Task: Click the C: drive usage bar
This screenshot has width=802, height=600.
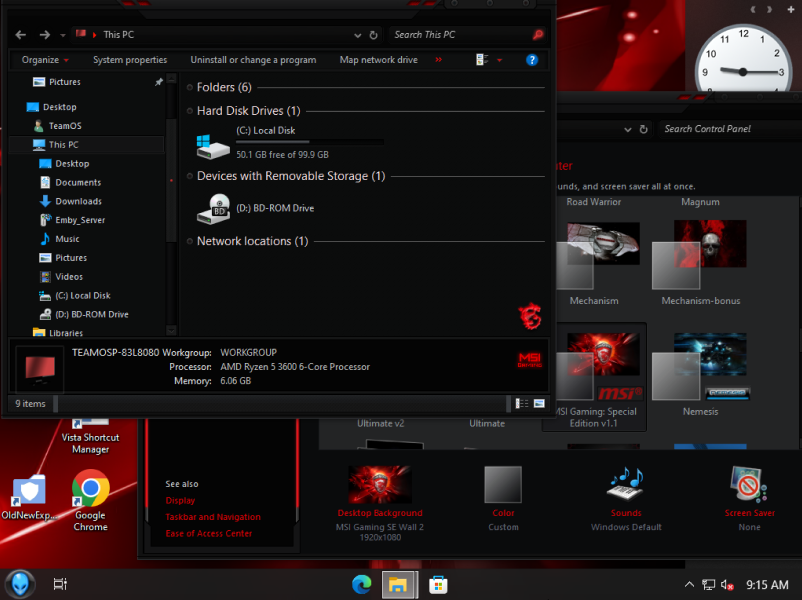Action: (309, 142)
